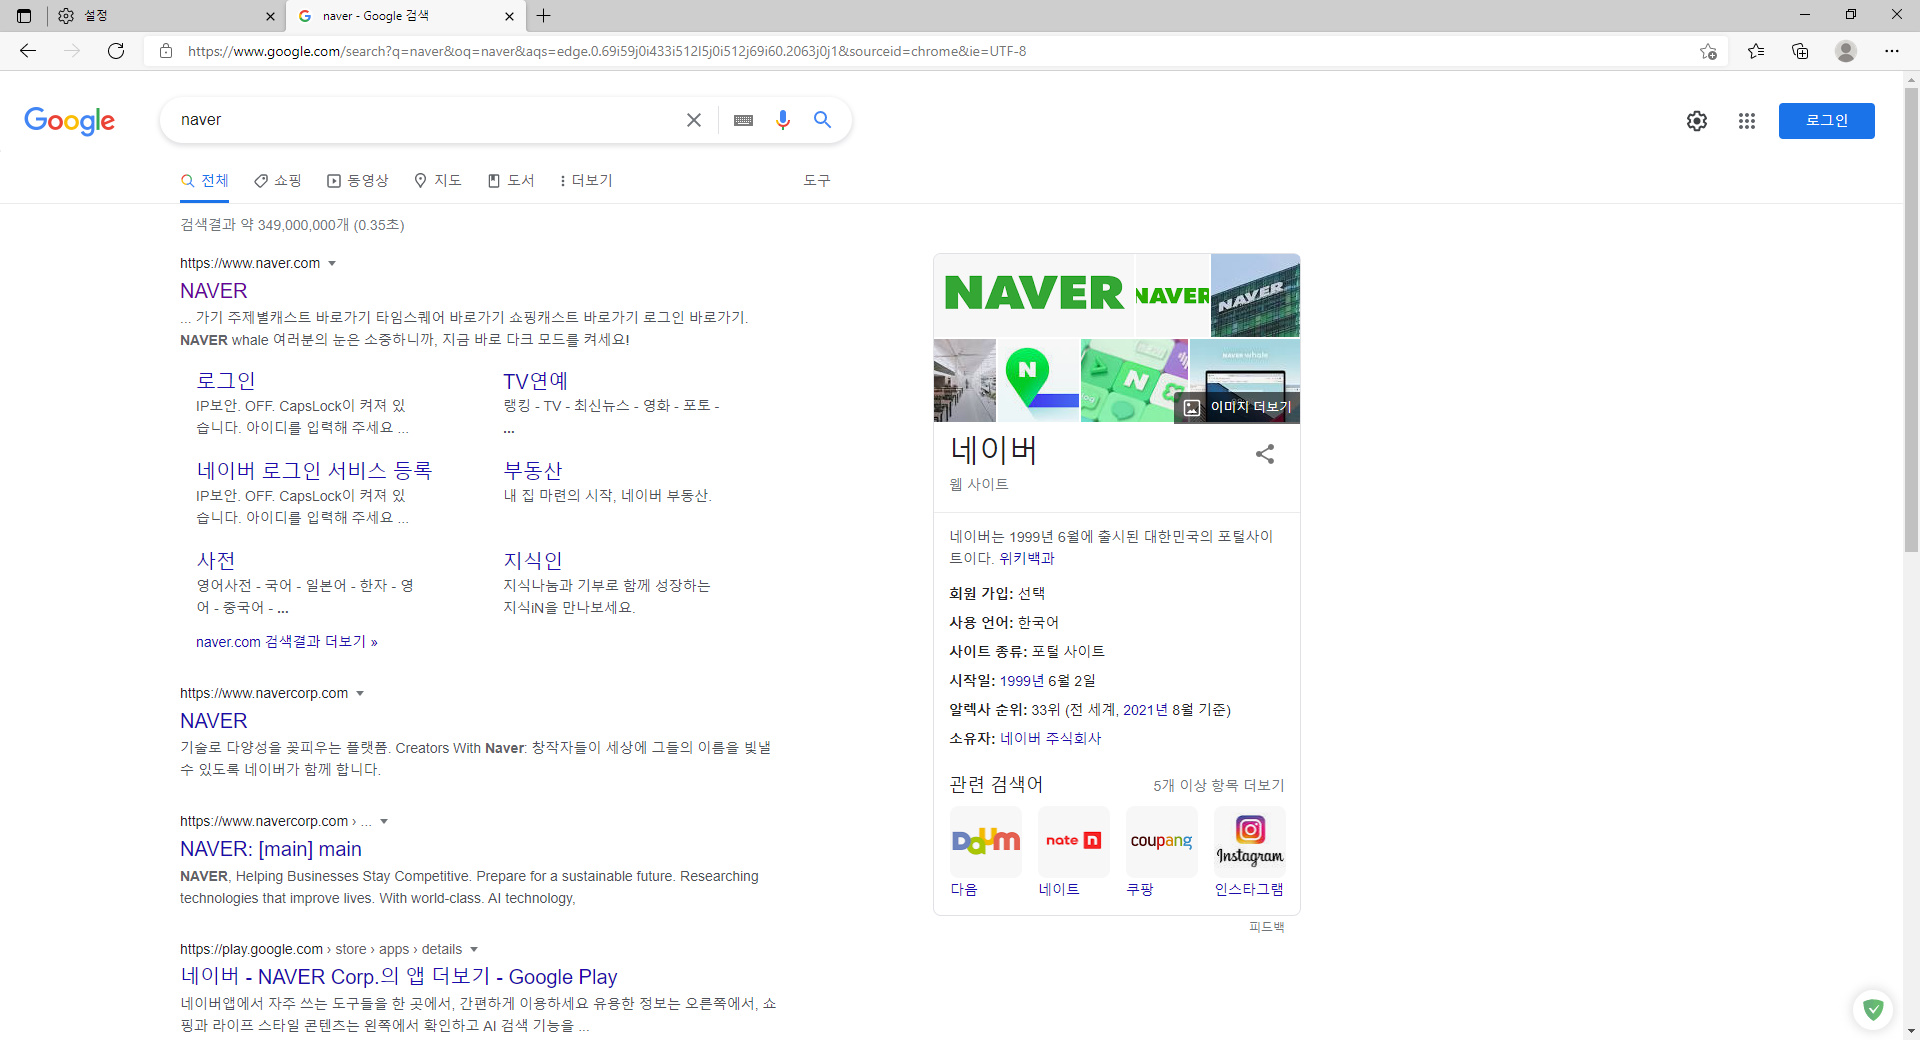This screenshot has width=1920, height=1040.
Task: Close the naver - Google 검색 tab
Action: point(509,16)
